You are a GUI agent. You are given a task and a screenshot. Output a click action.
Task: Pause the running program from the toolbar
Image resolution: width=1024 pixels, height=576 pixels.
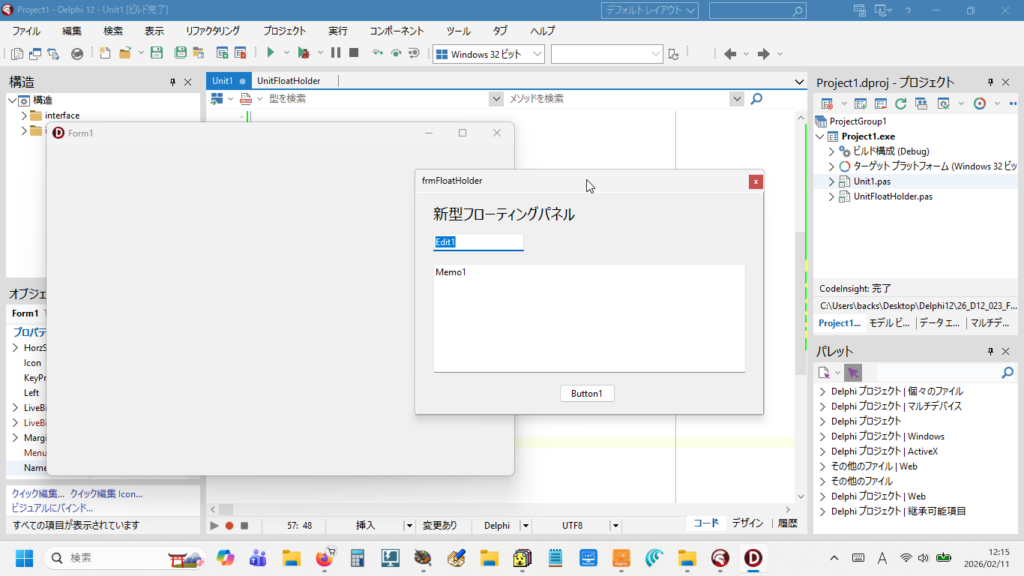pyautogui.click(x=336, y=53)
